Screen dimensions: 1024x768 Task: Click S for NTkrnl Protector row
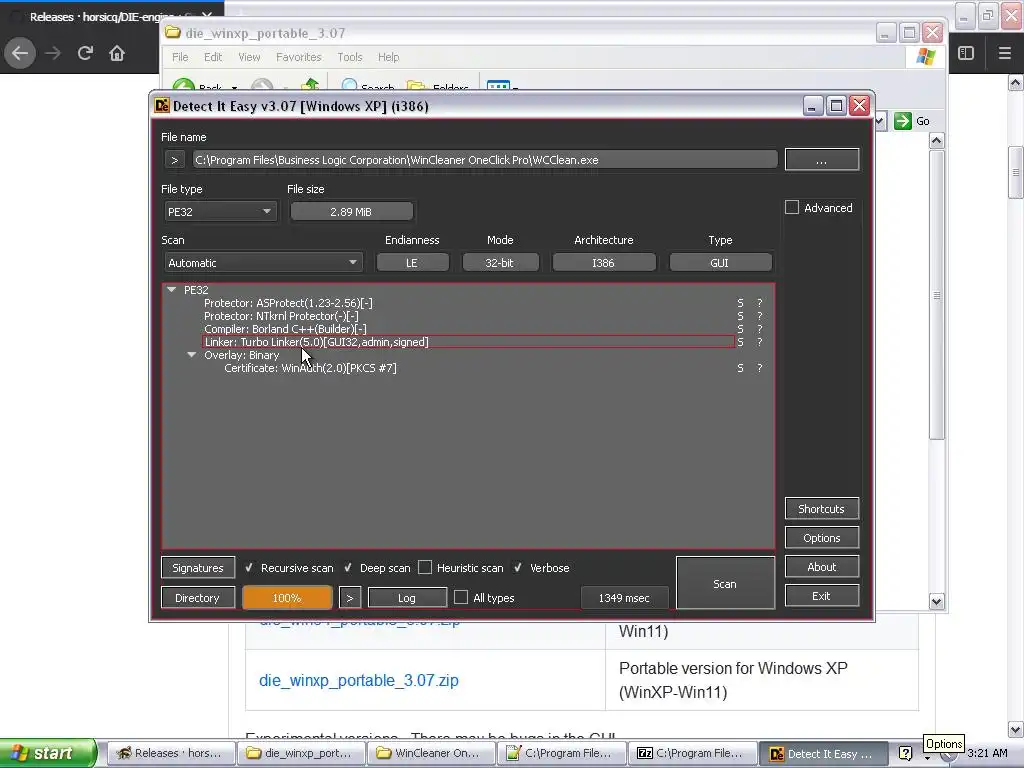[x=740, y=316]
